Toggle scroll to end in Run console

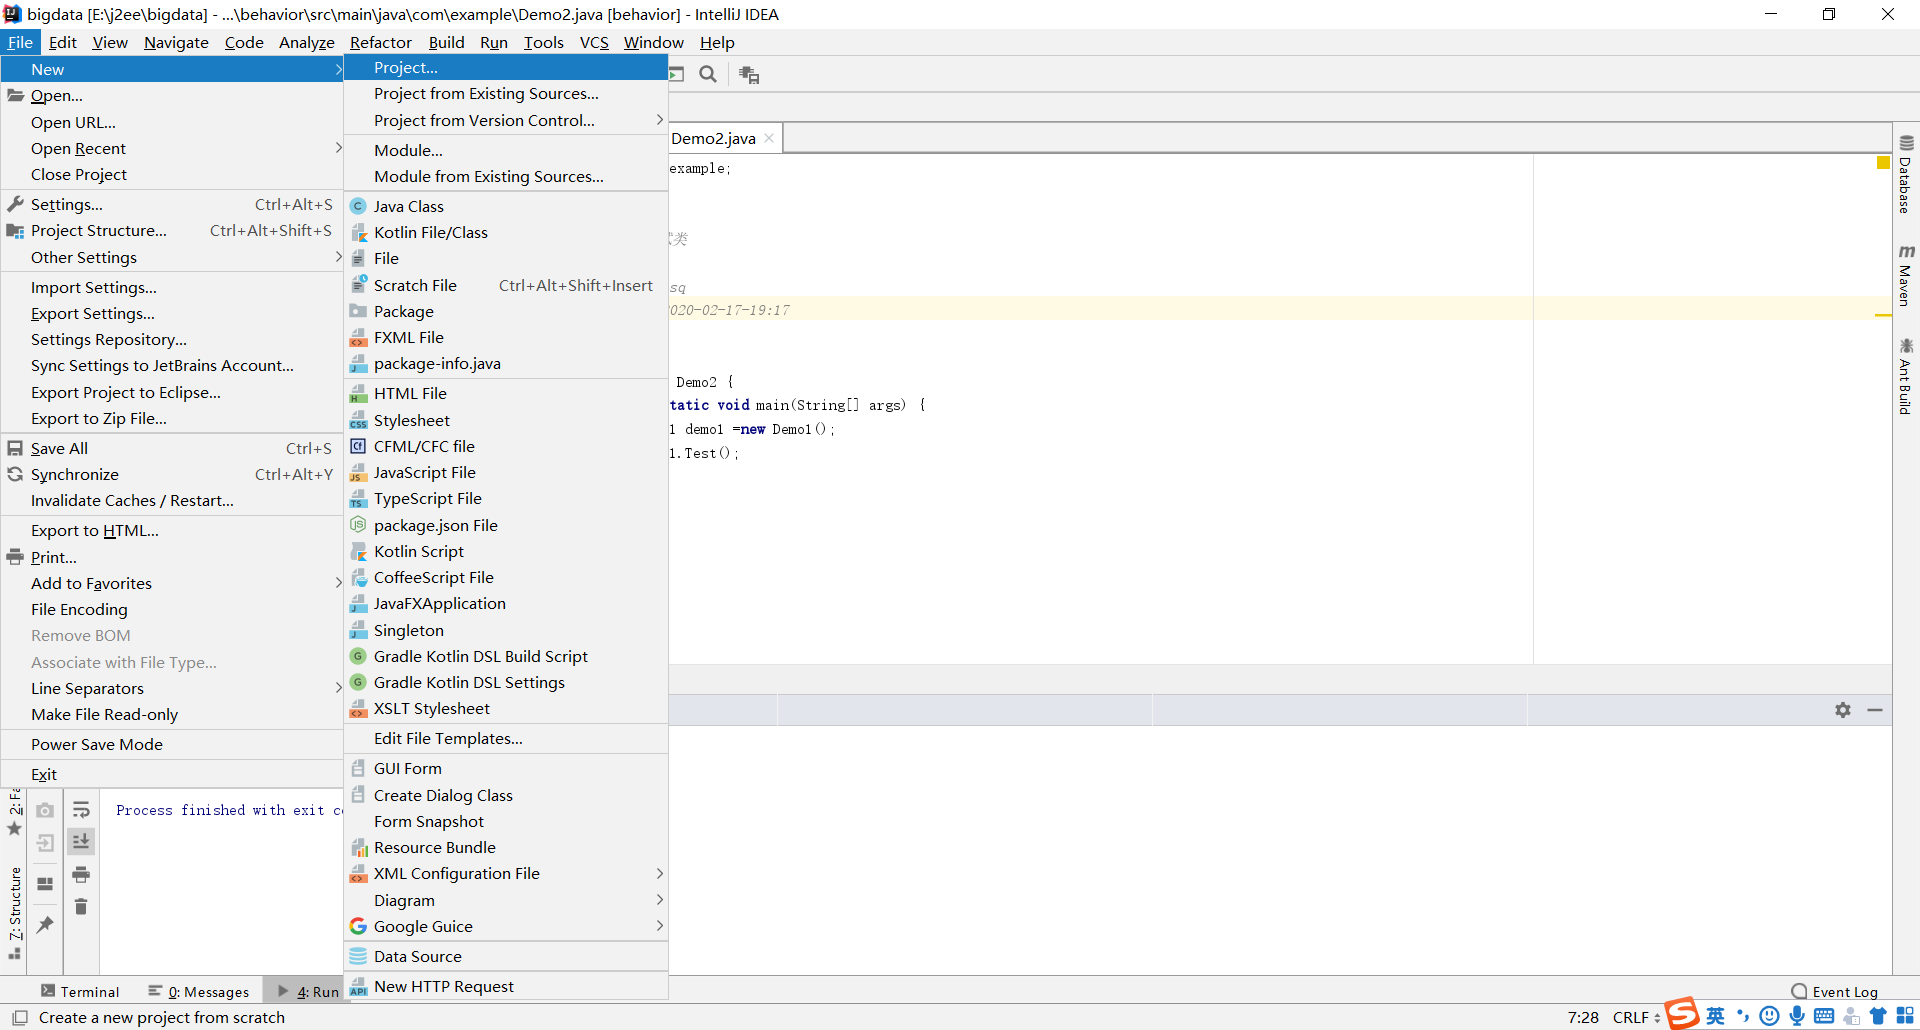pyautogui.click(x=81, y=842)
